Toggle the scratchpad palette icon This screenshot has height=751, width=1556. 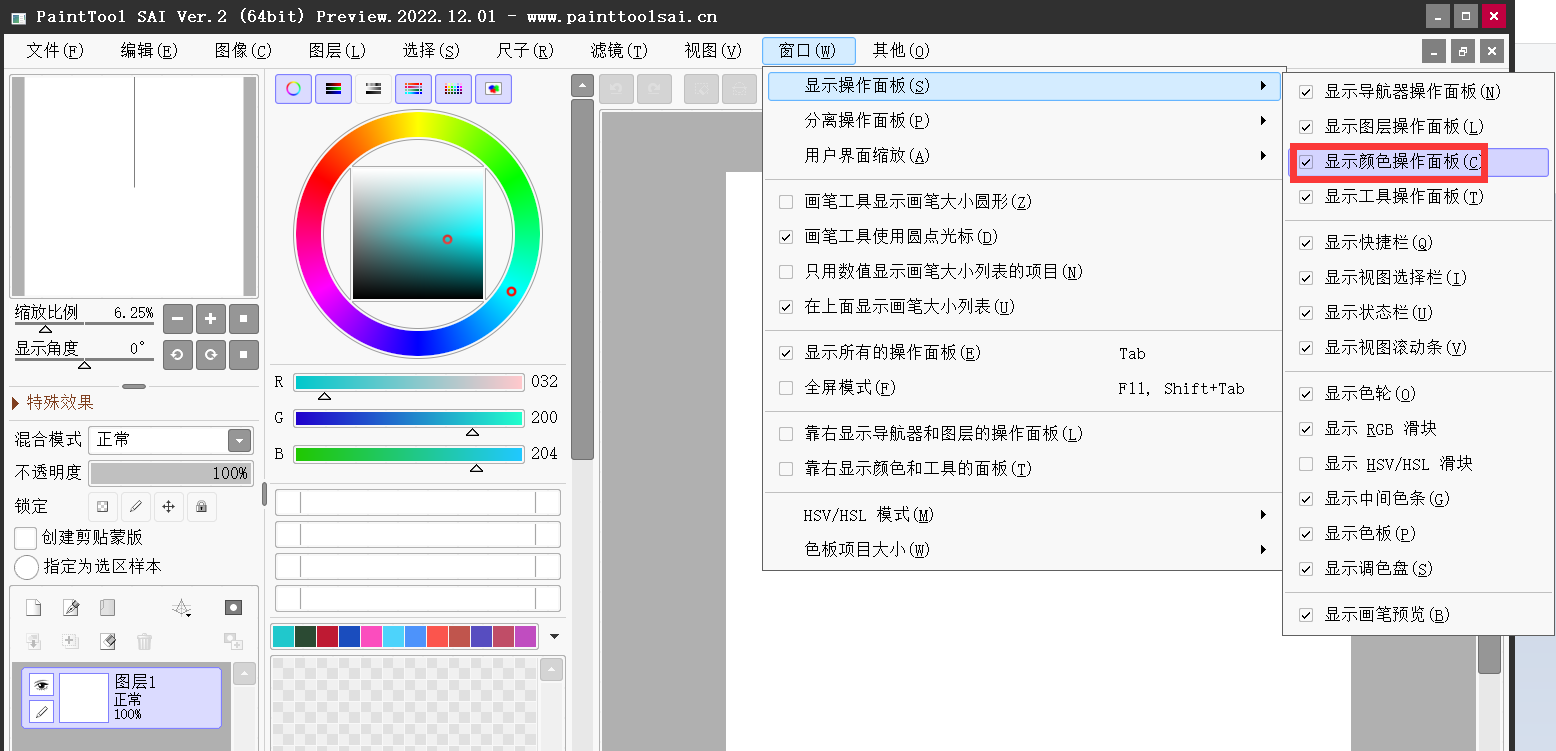point(493,88)
